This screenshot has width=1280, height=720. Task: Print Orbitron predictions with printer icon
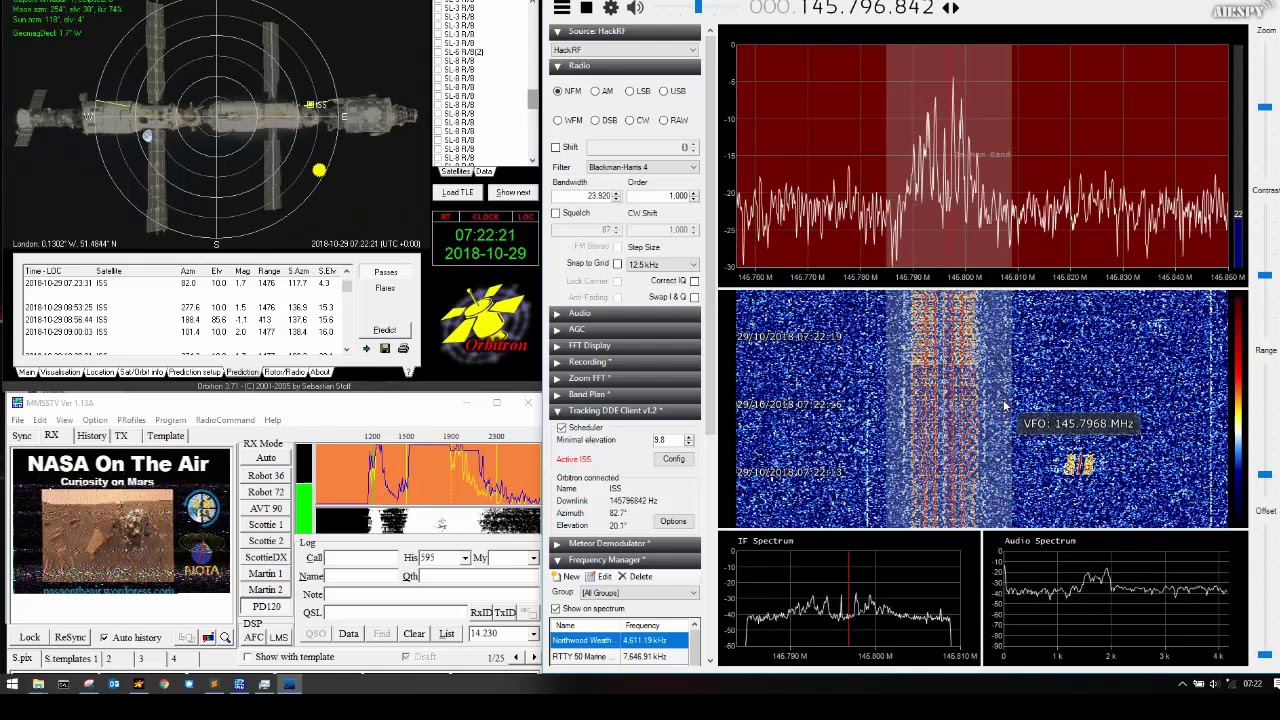coord(403,349)
